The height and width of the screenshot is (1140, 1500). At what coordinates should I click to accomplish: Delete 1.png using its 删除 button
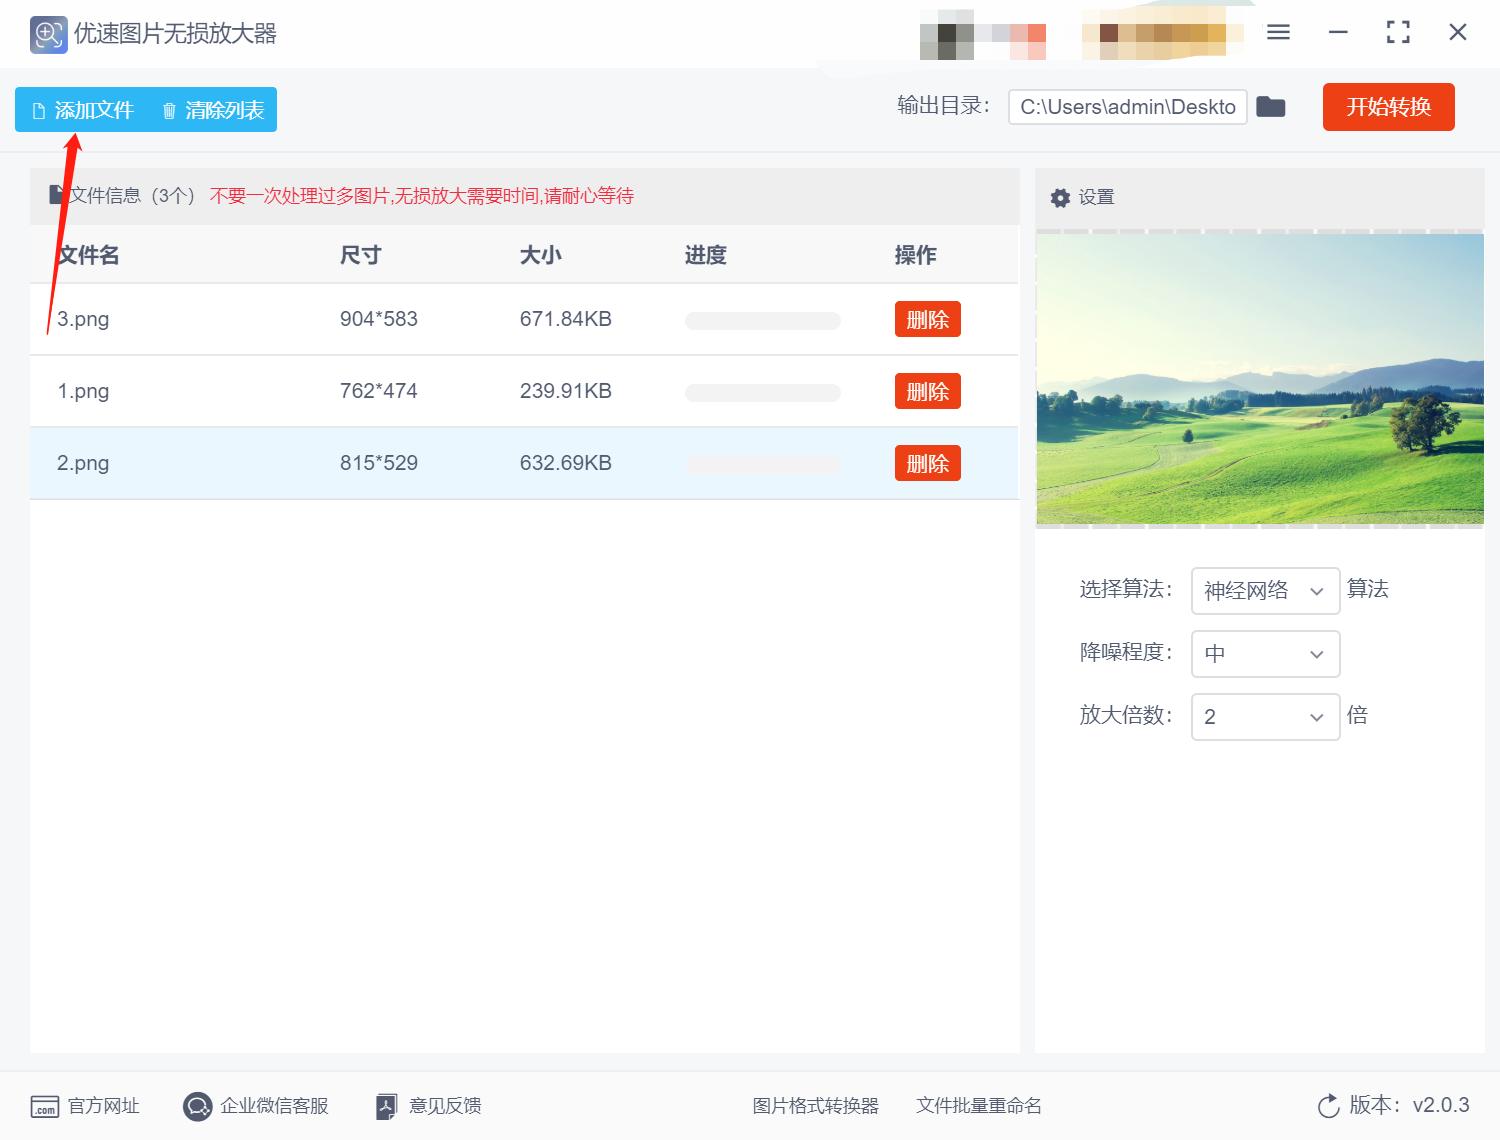(927, 391)
